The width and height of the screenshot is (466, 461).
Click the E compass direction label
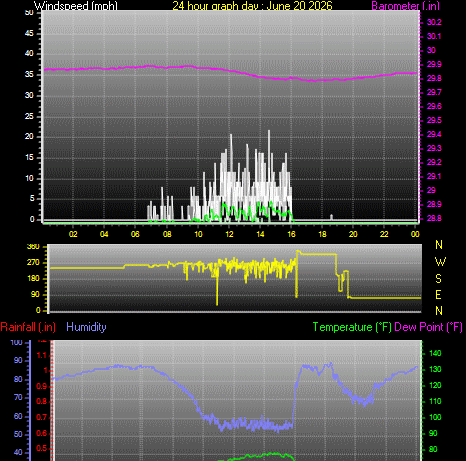(x=439, y=295)
